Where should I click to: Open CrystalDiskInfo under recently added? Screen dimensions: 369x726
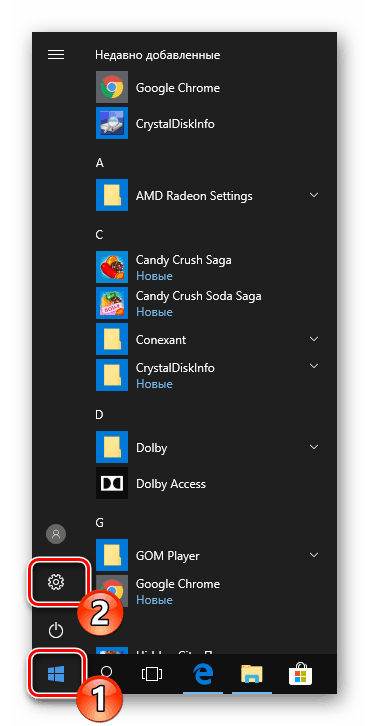pyautogui.click(x=207, y=124)
